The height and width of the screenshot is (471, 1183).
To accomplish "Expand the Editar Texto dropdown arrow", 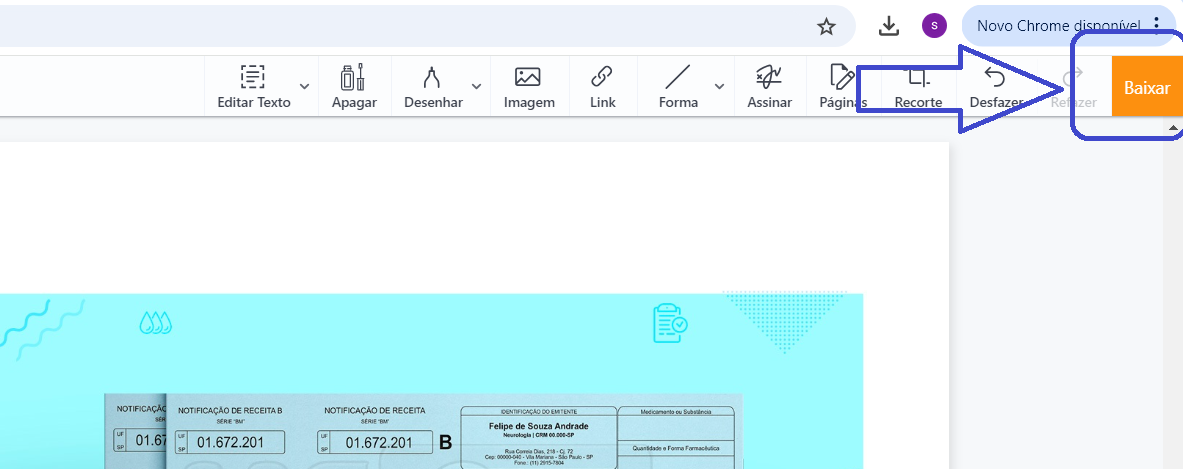I will [x=305, y=87].
